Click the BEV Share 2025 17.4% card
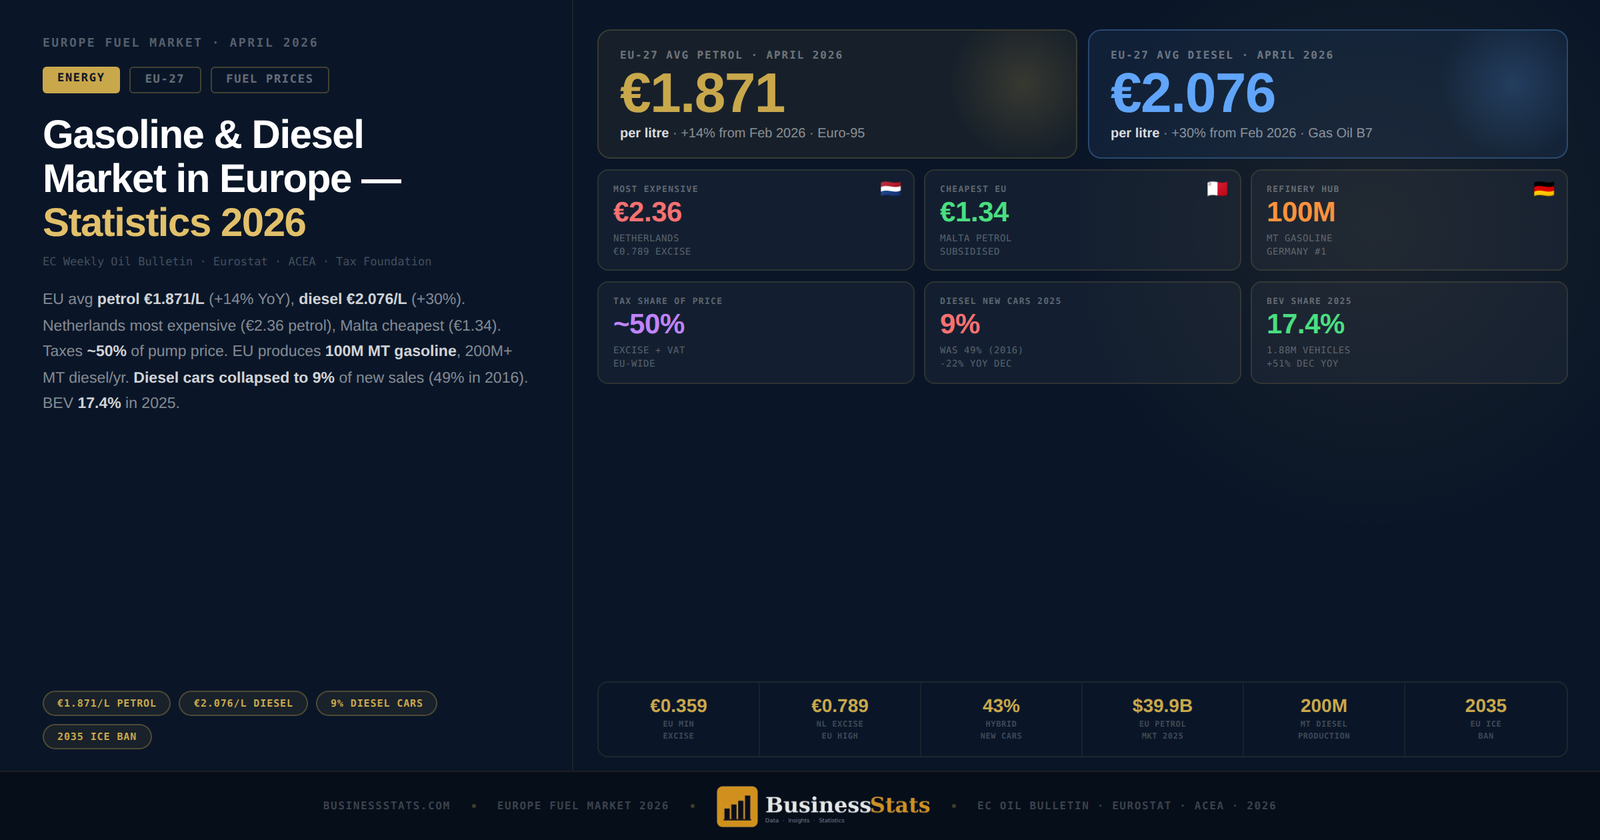Image resolution: width=1600 pixels, height=840 pixels. click(x=1408, y=332)
